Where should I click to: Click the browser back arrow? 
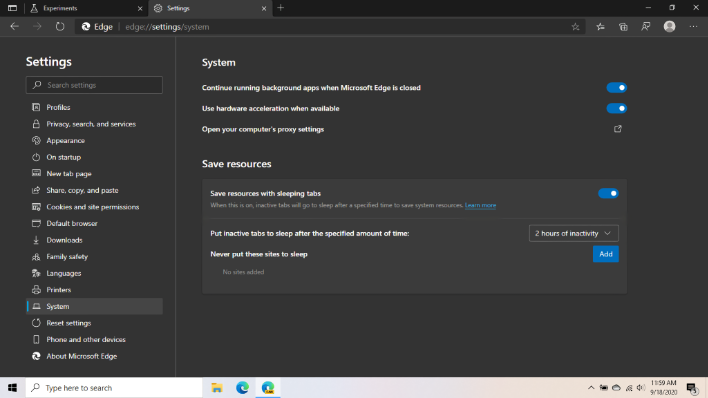pyautogui.click(x=14, y=27)
